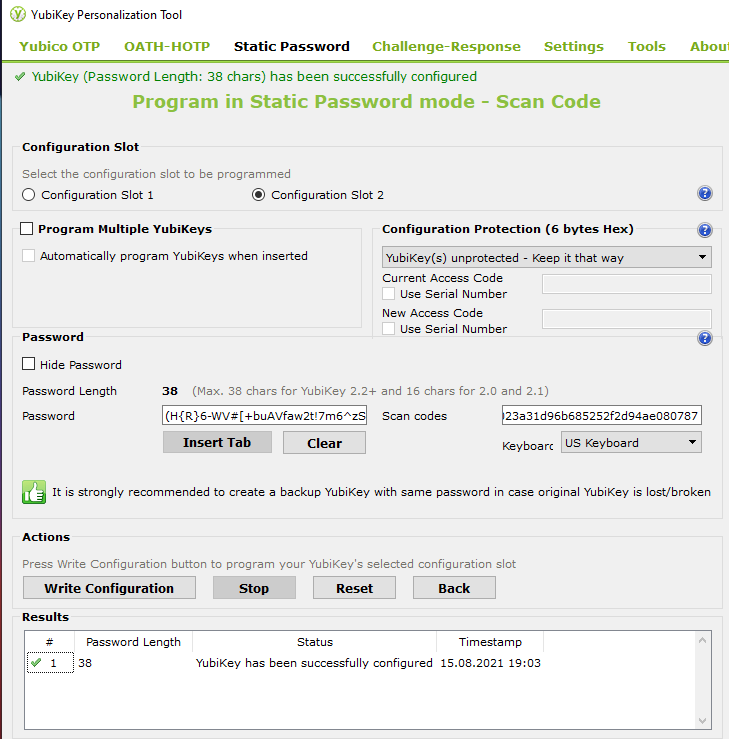Click results scrollbar down arrow
Viewport: 729px width, 739px height.
point(702,721)
